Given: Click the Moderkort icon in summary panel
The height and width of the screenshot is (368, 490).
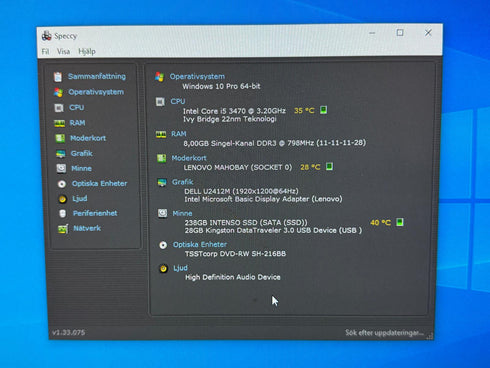Looking at the screenshot, I should (x=161, y=158).
